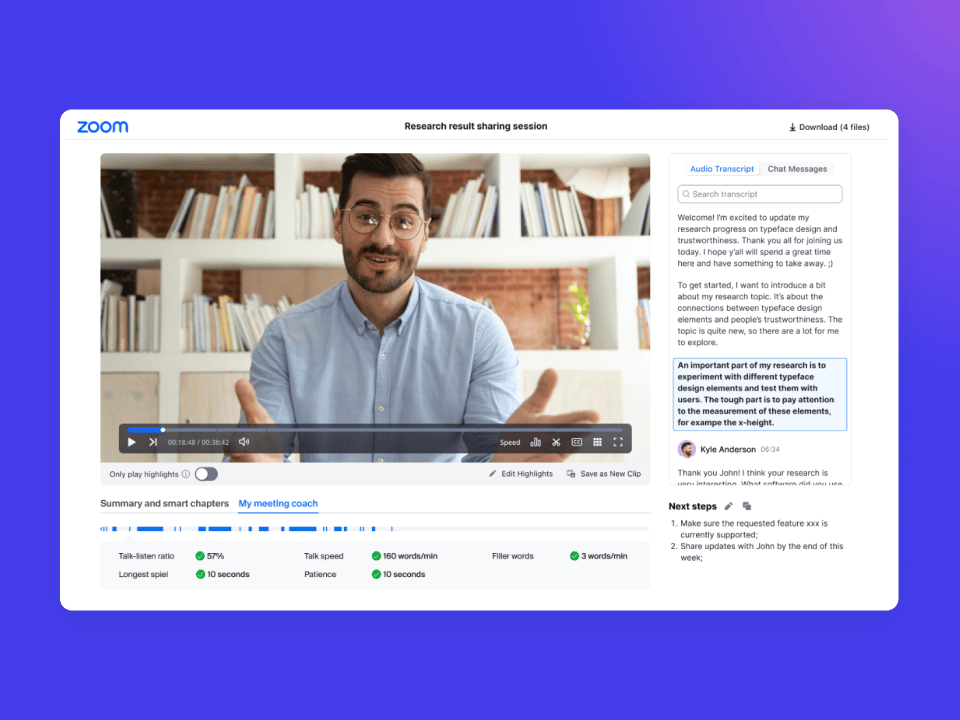The image size is (960, 720).
Task: Mute the recording's volume
Action: 244,442
